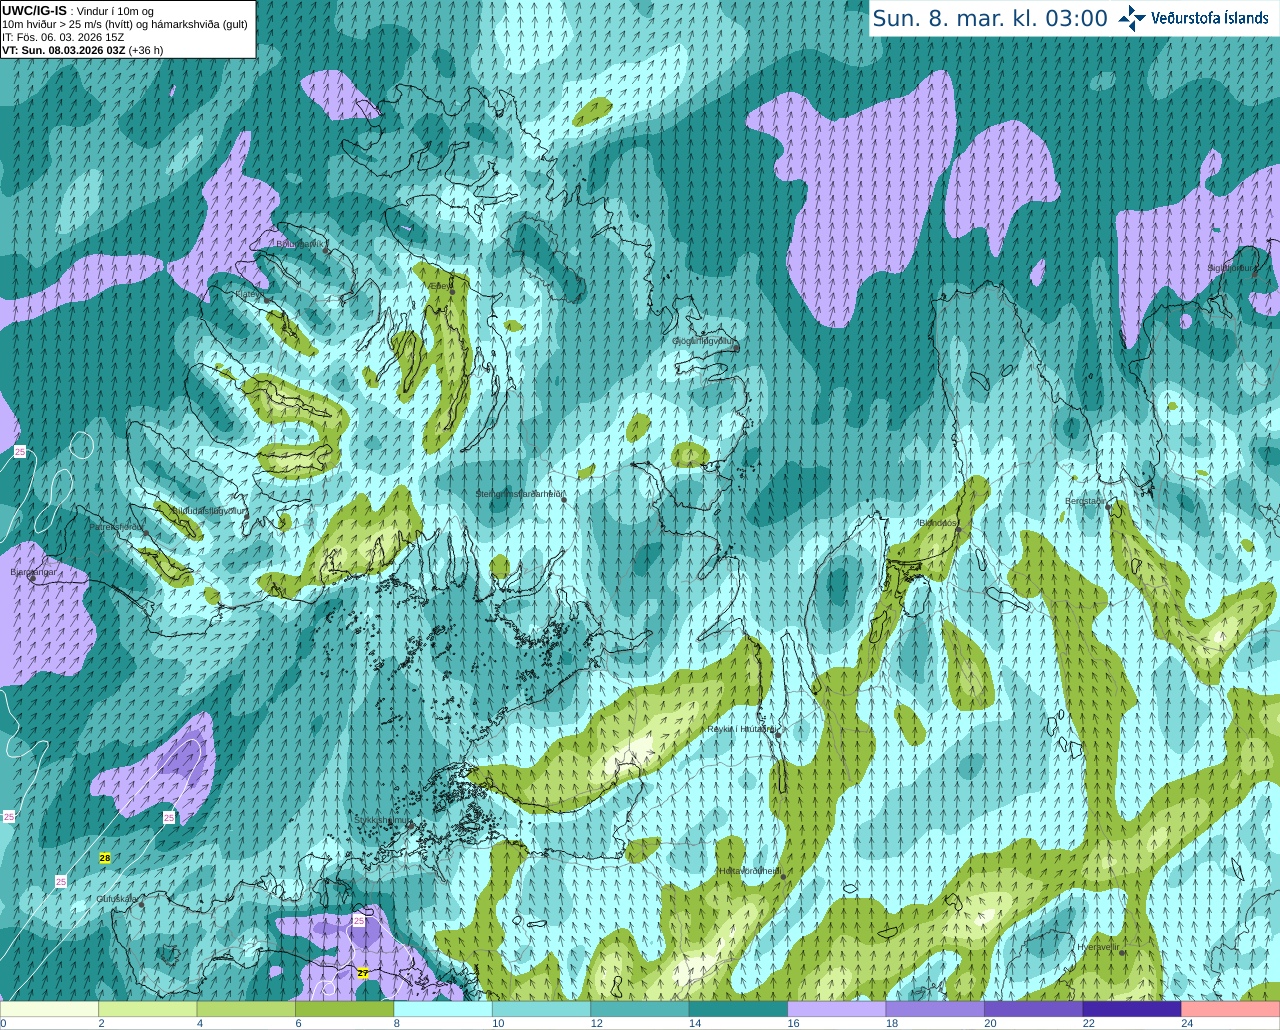The height and width of the screenshot is (1030, 1280).
Task: Click the Bolungarvík station label
Action: coord(300,243)
